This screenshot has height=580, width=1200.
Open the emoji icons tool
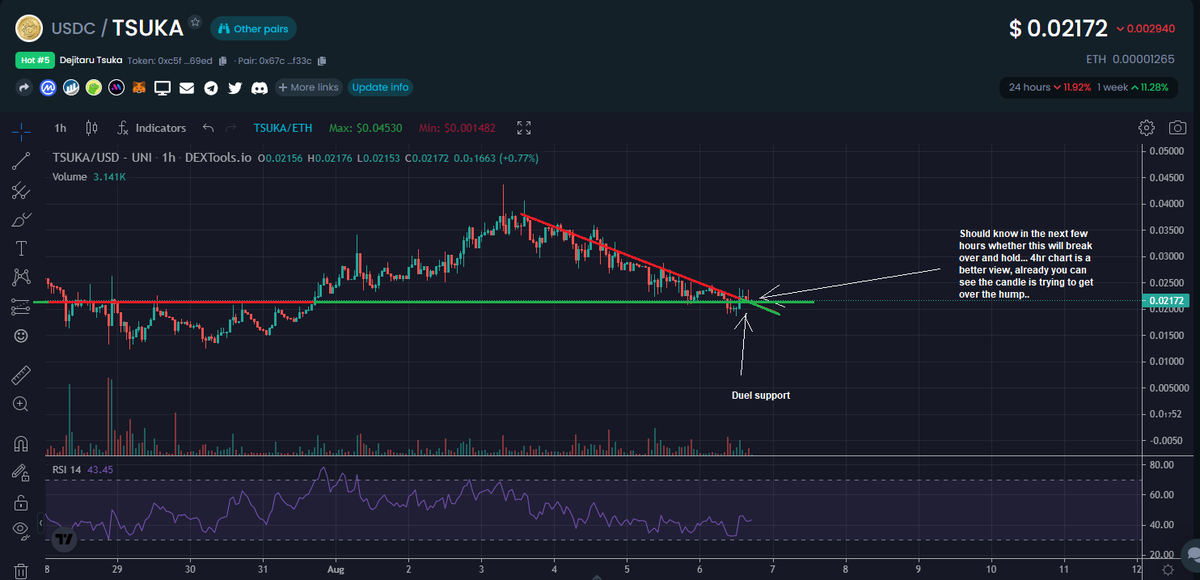click(21, 335)
